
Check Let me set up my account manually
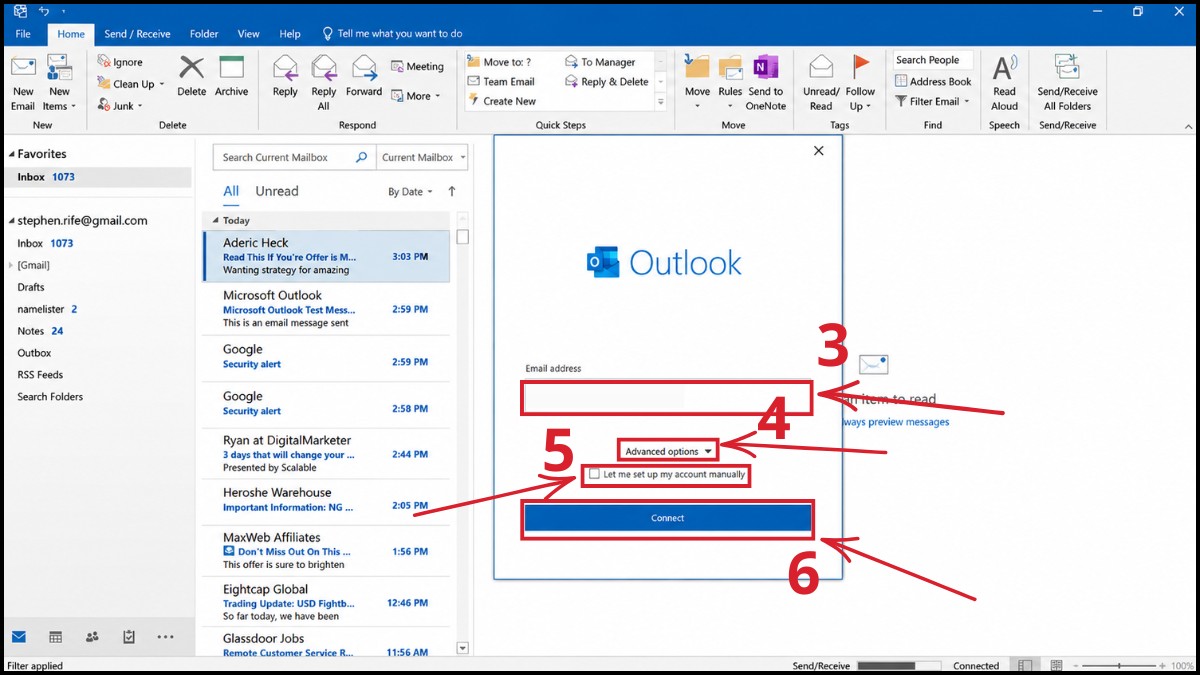click(x=595, y=474)
